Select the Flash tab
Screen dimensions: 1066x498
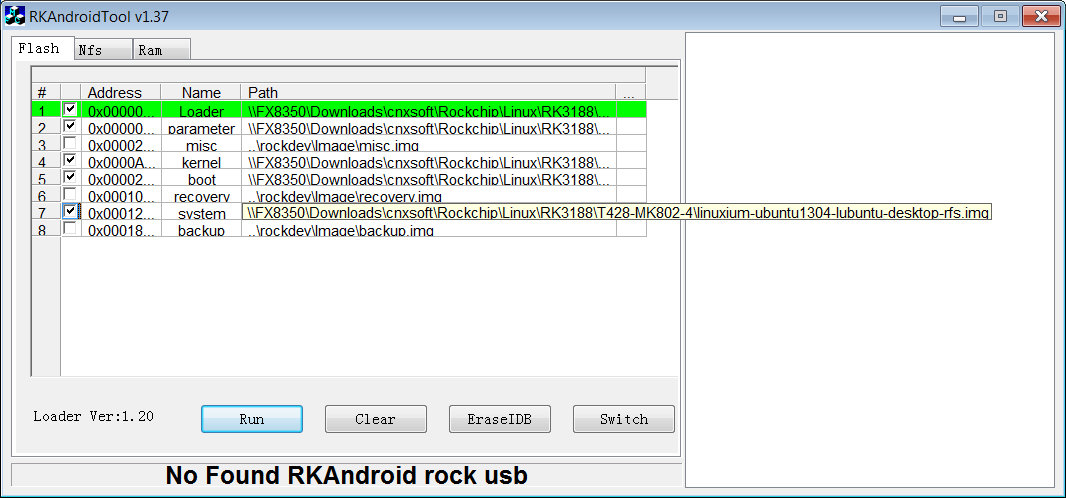click(x=43, y=48)
